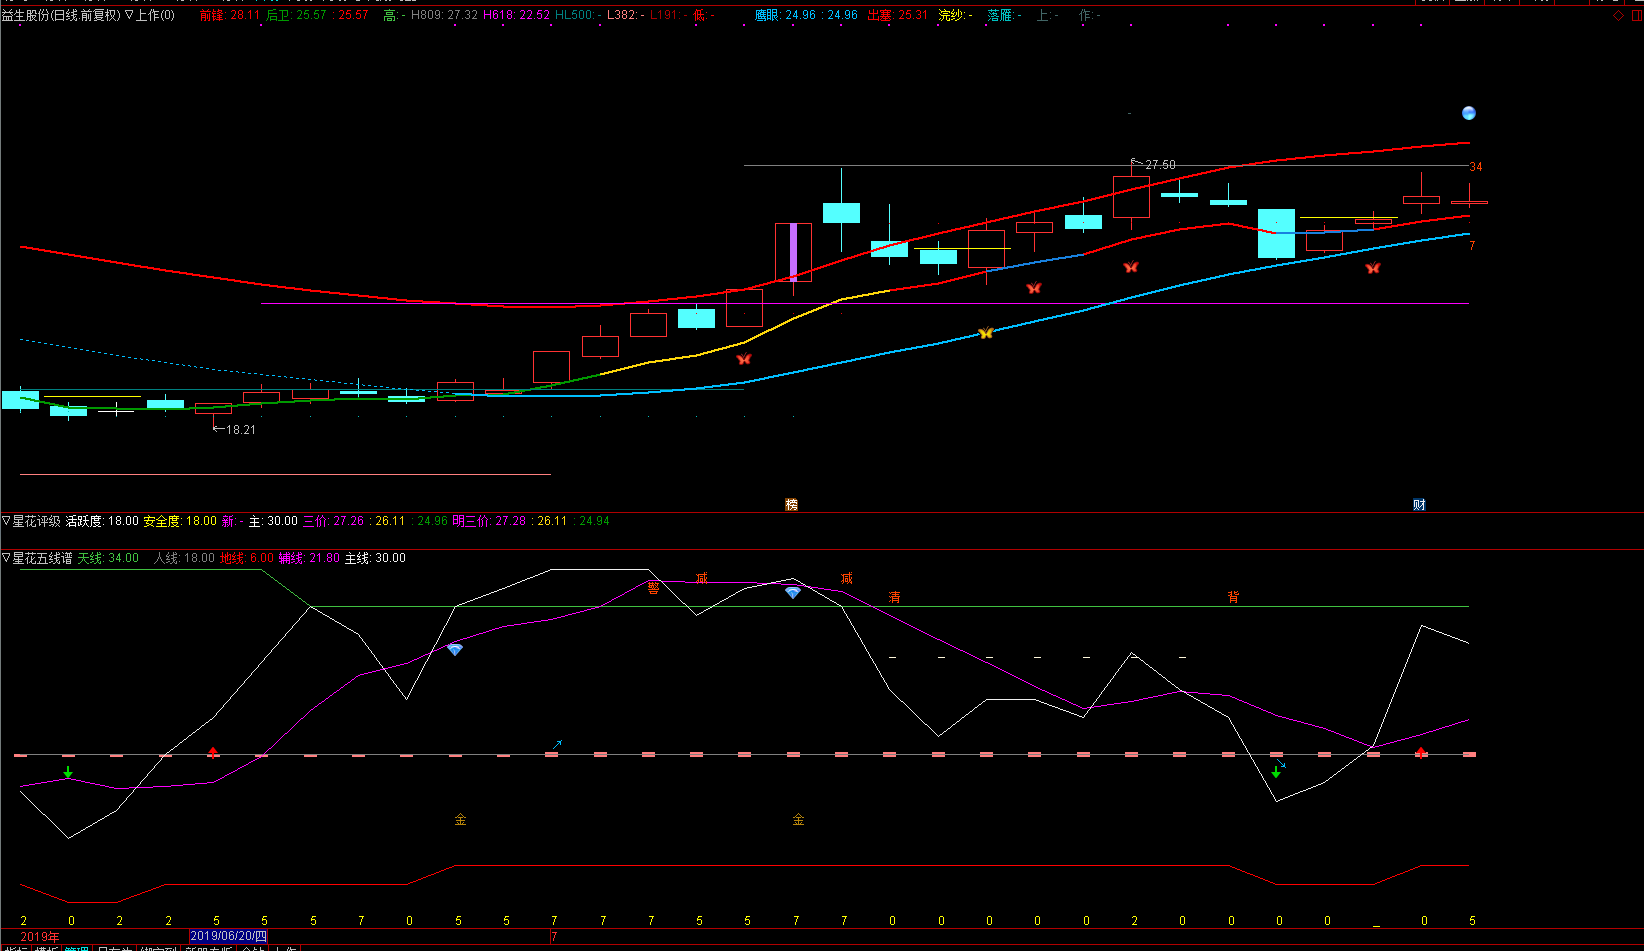Collapse the 星花评级 panel triangle
The image size is (1644, 951).
tap(6, 521)
